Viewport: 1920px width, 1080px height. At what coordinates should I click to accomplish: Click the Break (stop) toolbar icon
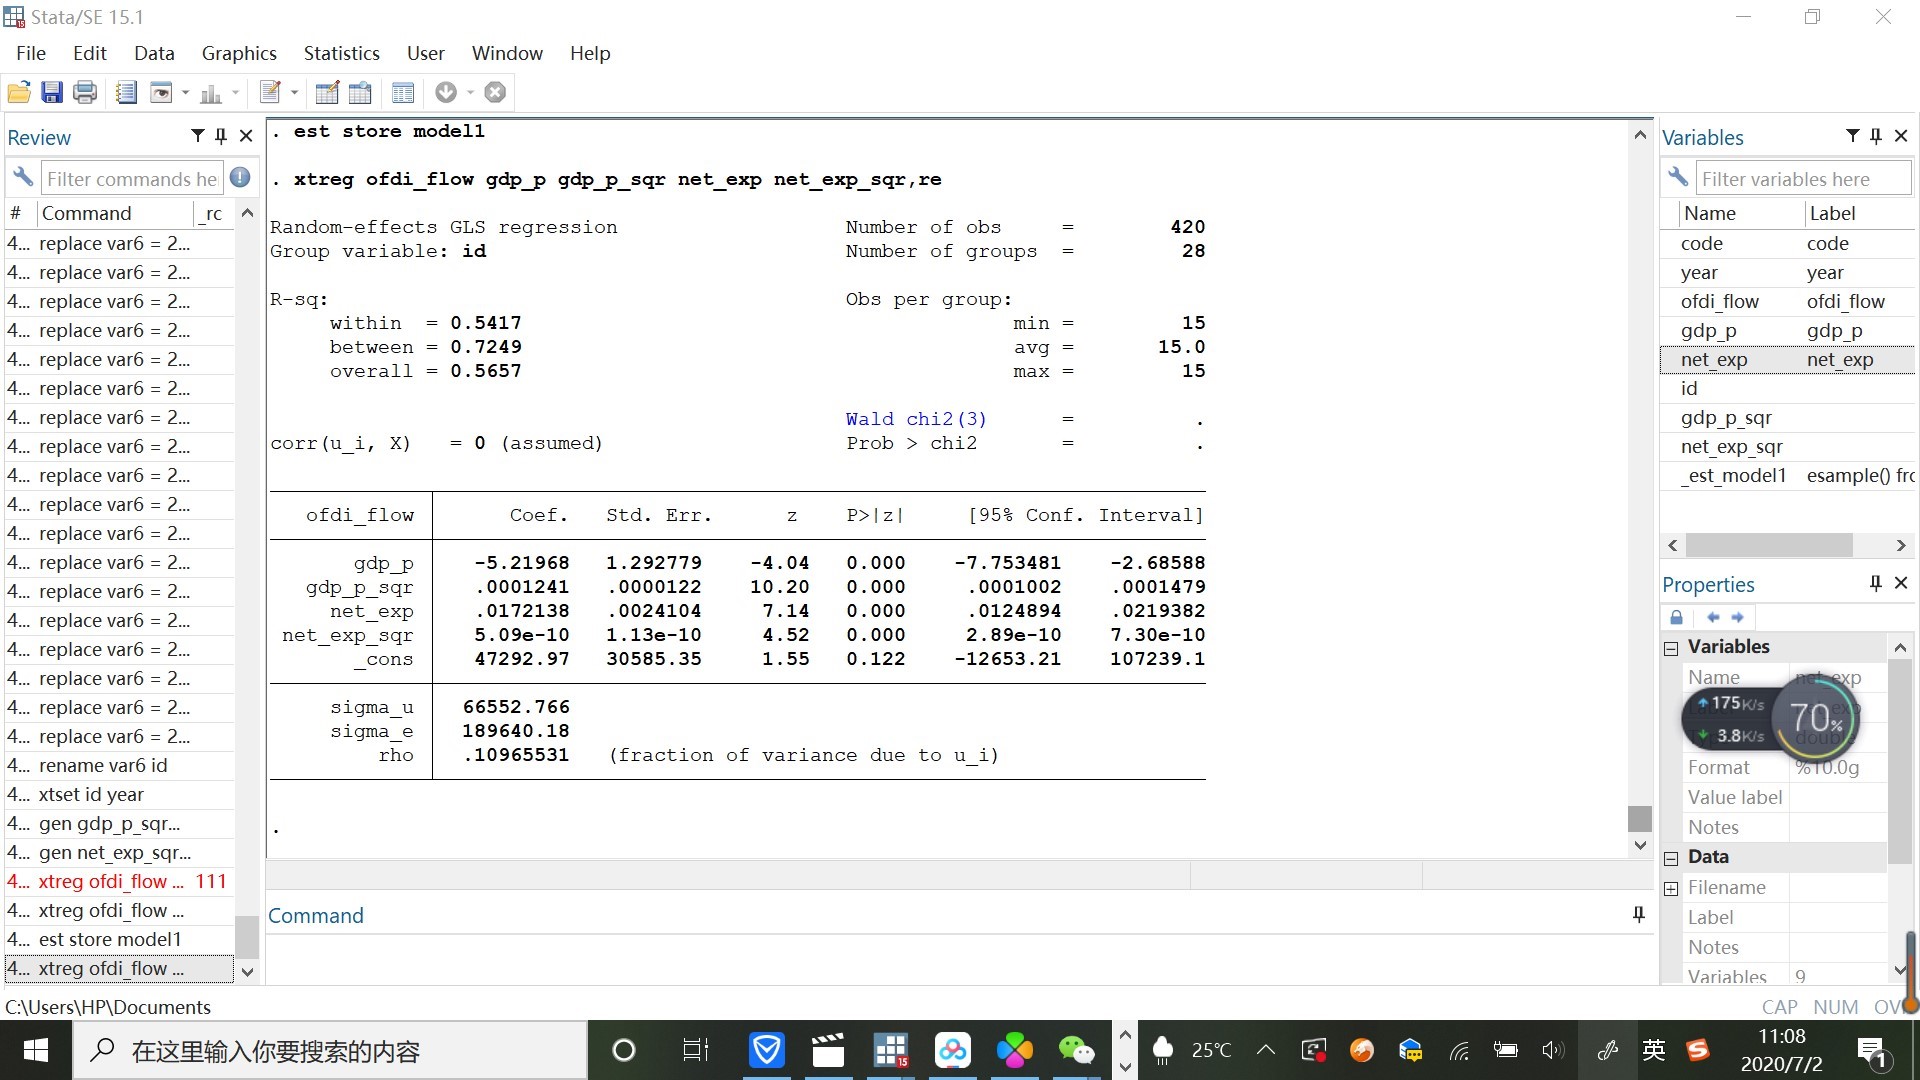point(495,93)
